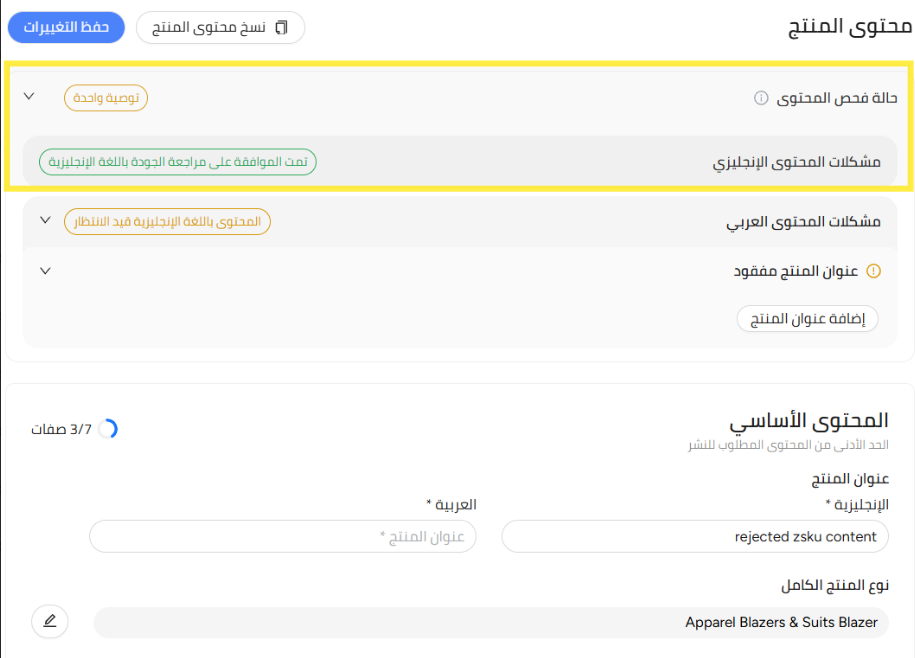The width and height of the screenshot is (915, 658).
Task: Click the circular 3/7 attributes progress indicator
Action: [108, 429]
